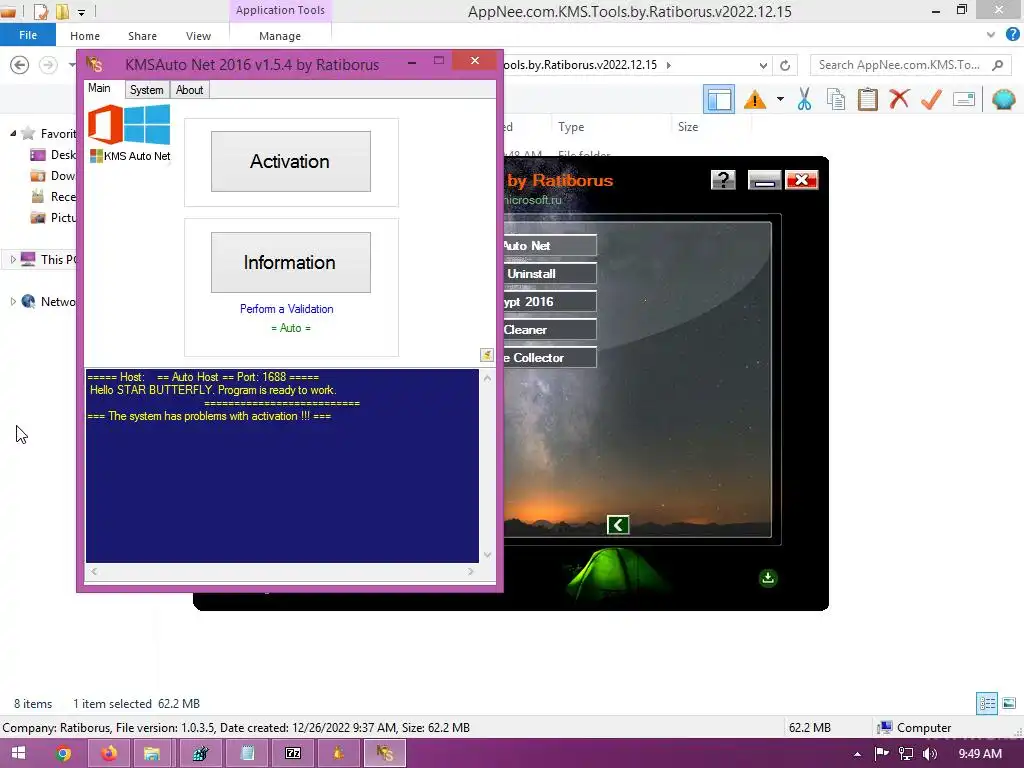The width and height of the screenshot is (1024, 768).
Task: Select Pictures in the navigation pane
Action: pyautogui.click(x=53, y=217)
